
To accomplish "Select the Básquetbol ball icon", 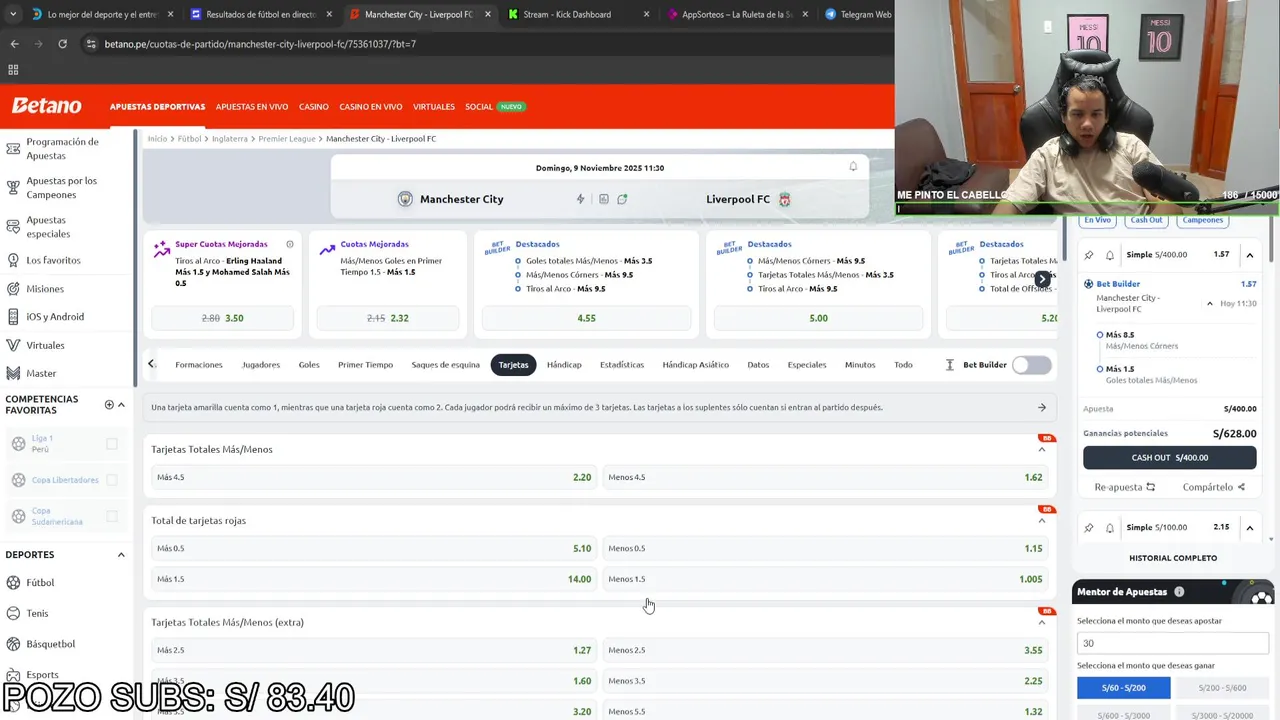I will [14, 644].
